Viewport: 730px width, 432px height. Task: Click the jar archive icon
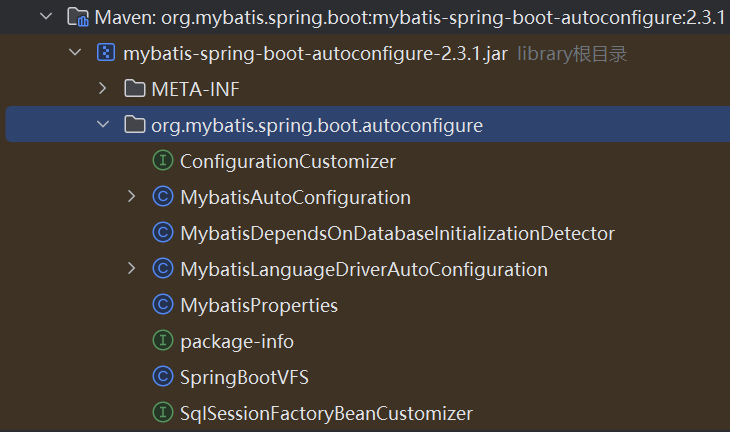pos(106,53)
